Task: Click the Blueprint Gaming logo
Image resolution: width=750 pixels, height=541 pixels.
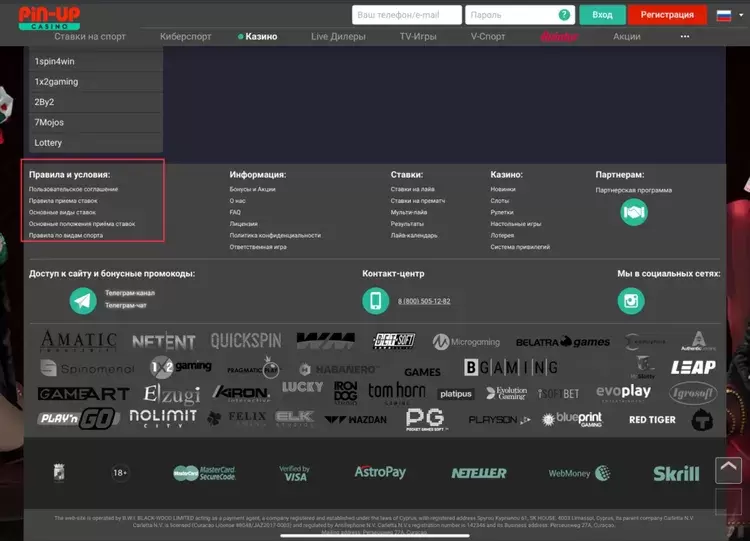Action: tap(572, 419)
